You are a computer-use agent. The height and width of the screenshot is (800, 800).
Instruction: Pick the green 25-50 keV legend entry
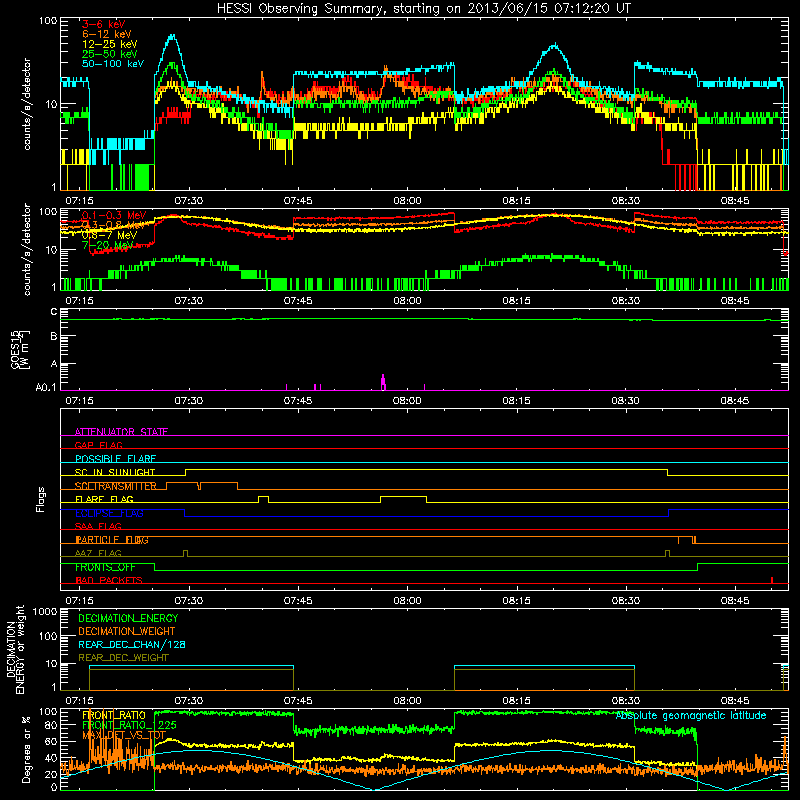click(x=109, y=54)
